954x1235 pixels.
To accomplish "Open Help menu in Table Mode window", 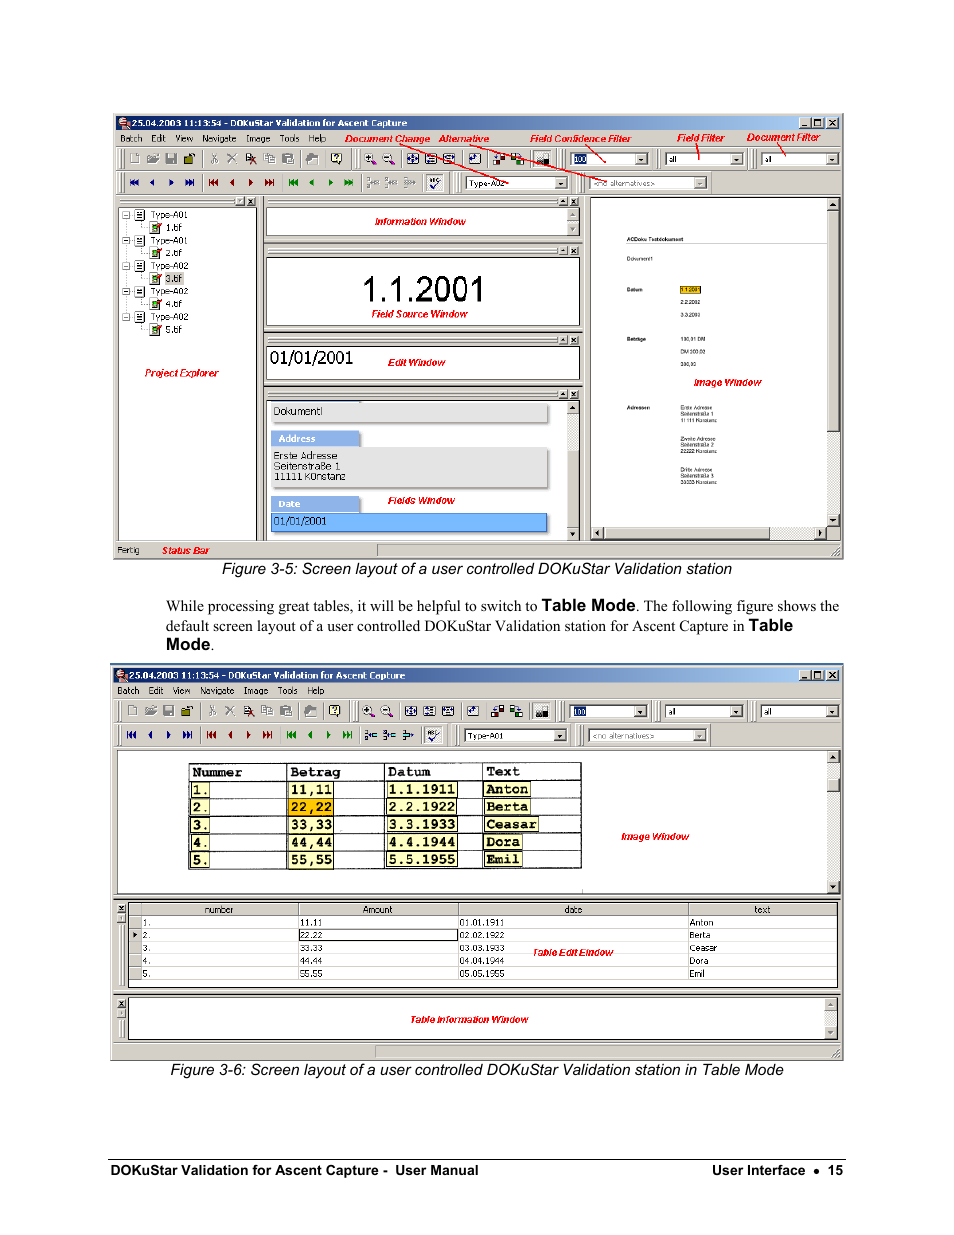I will click(316, 691).
